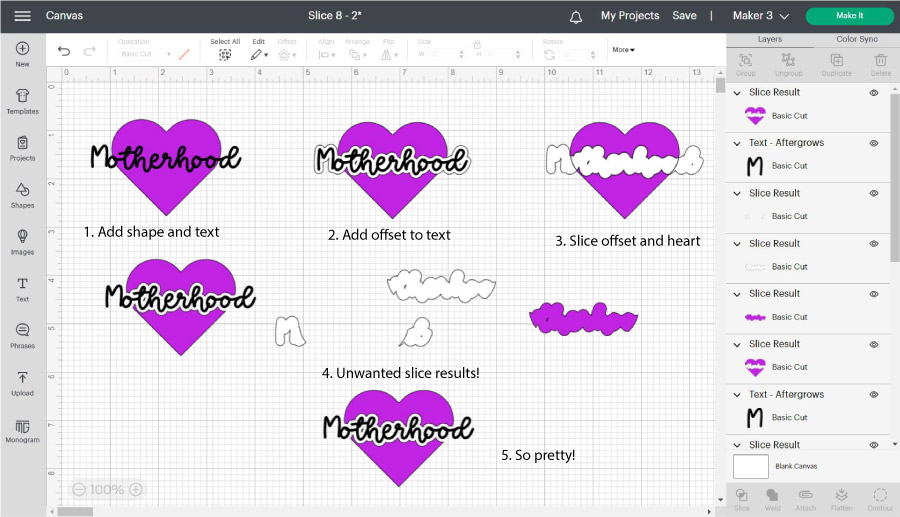The width and height of the screenshot is (900, 517).
Task: Click the Contour tool
Action: (x=880, y=499)
